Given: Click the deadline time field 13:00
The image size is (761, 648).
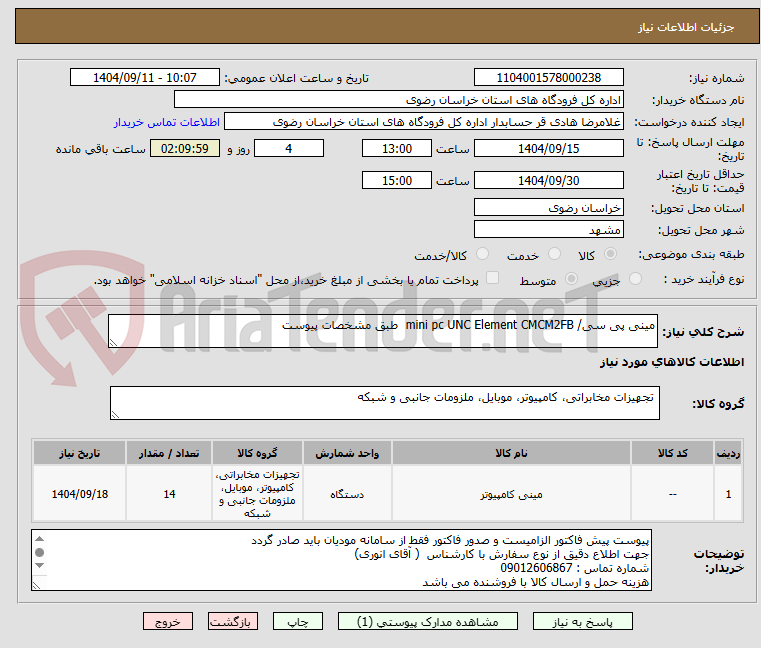Looking at the screenshot, I should 397,149.
